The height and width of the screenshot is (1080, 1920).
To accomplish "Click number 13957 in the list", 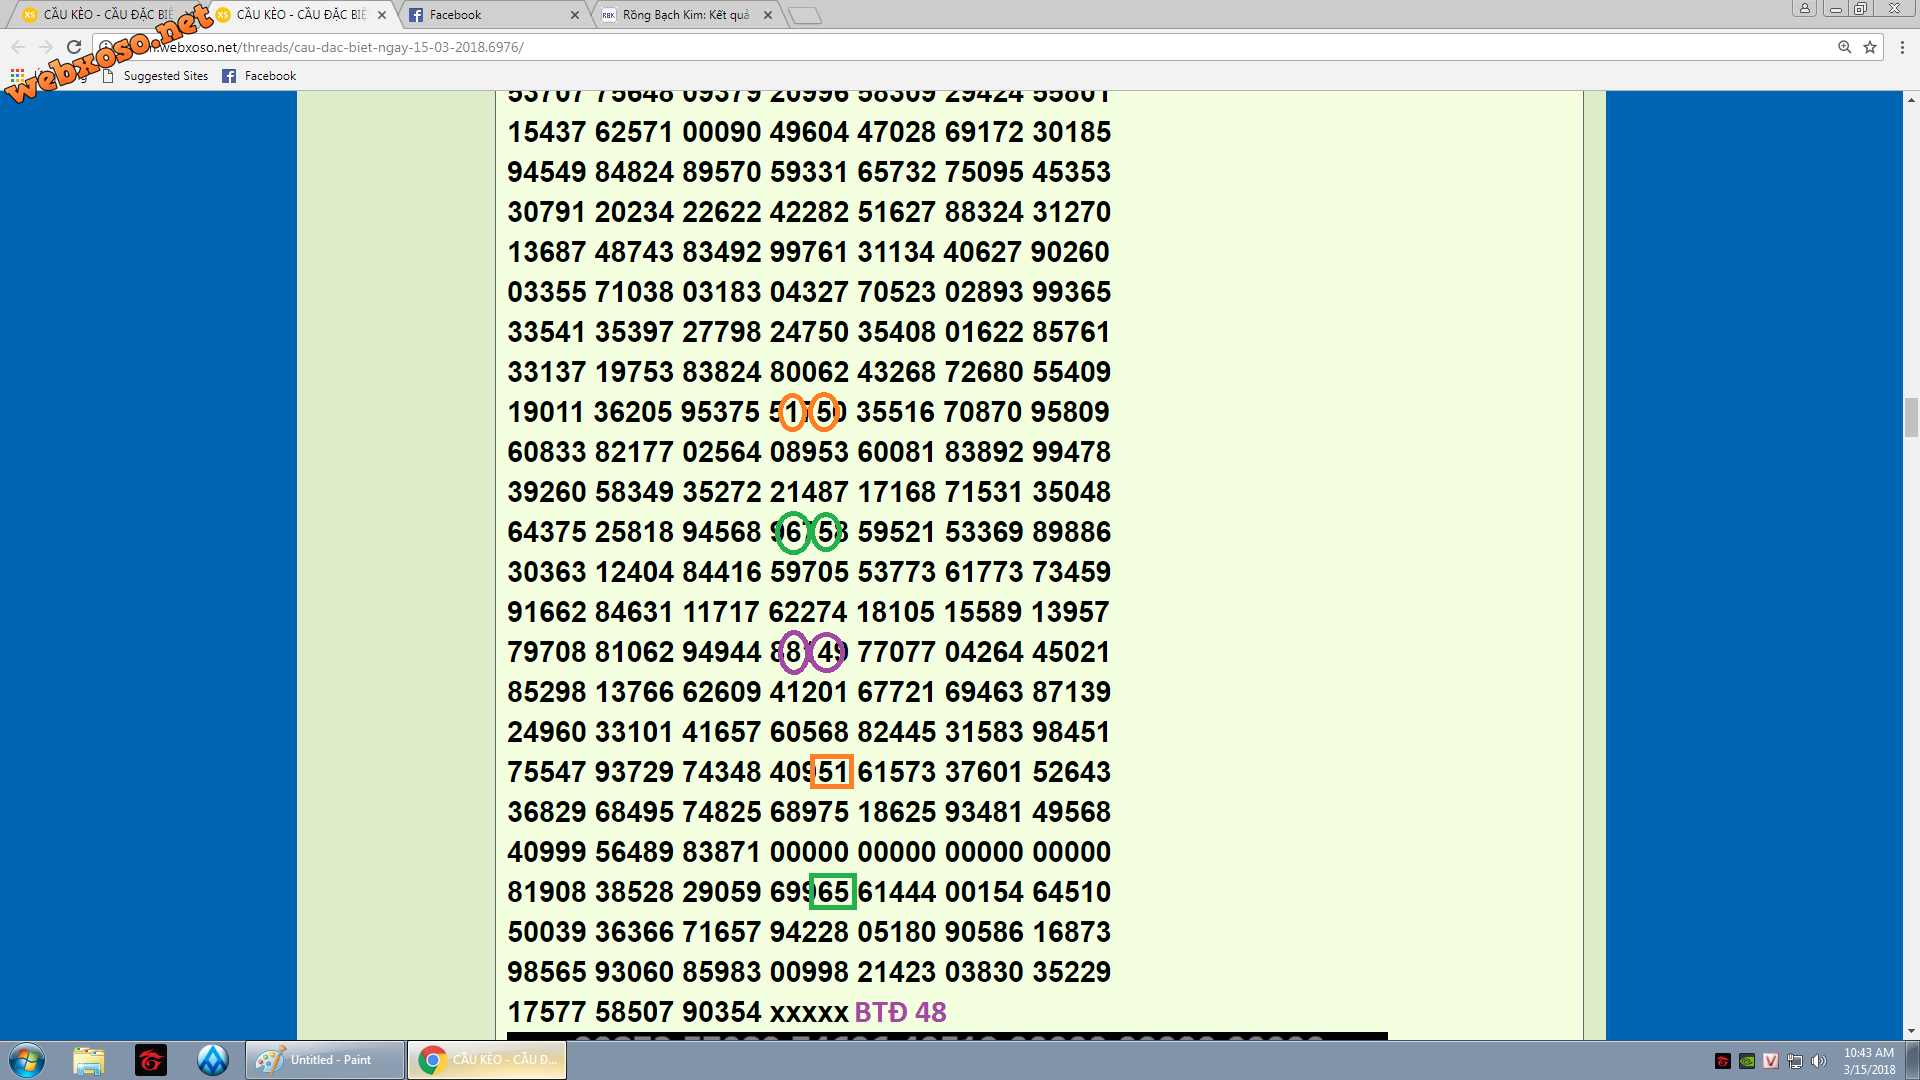I will pyautogui.click(x=1071, y=612).
